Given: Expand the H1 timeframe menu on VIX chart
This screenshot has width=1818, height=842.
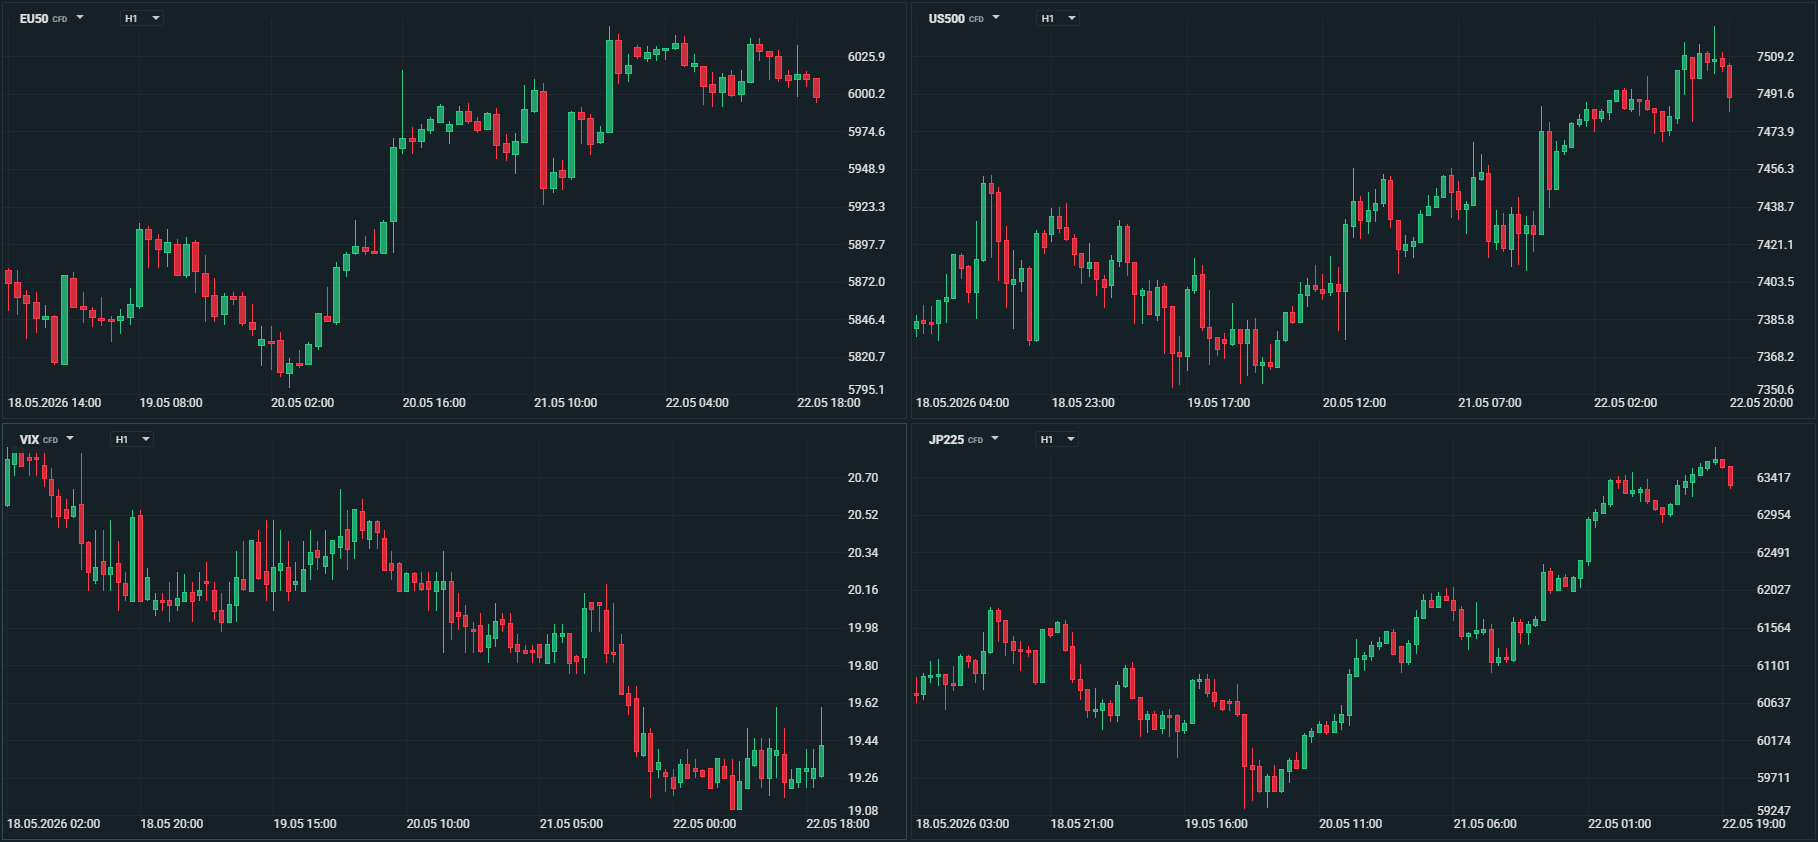Looking at the screenshot, I should pos(131,439).
